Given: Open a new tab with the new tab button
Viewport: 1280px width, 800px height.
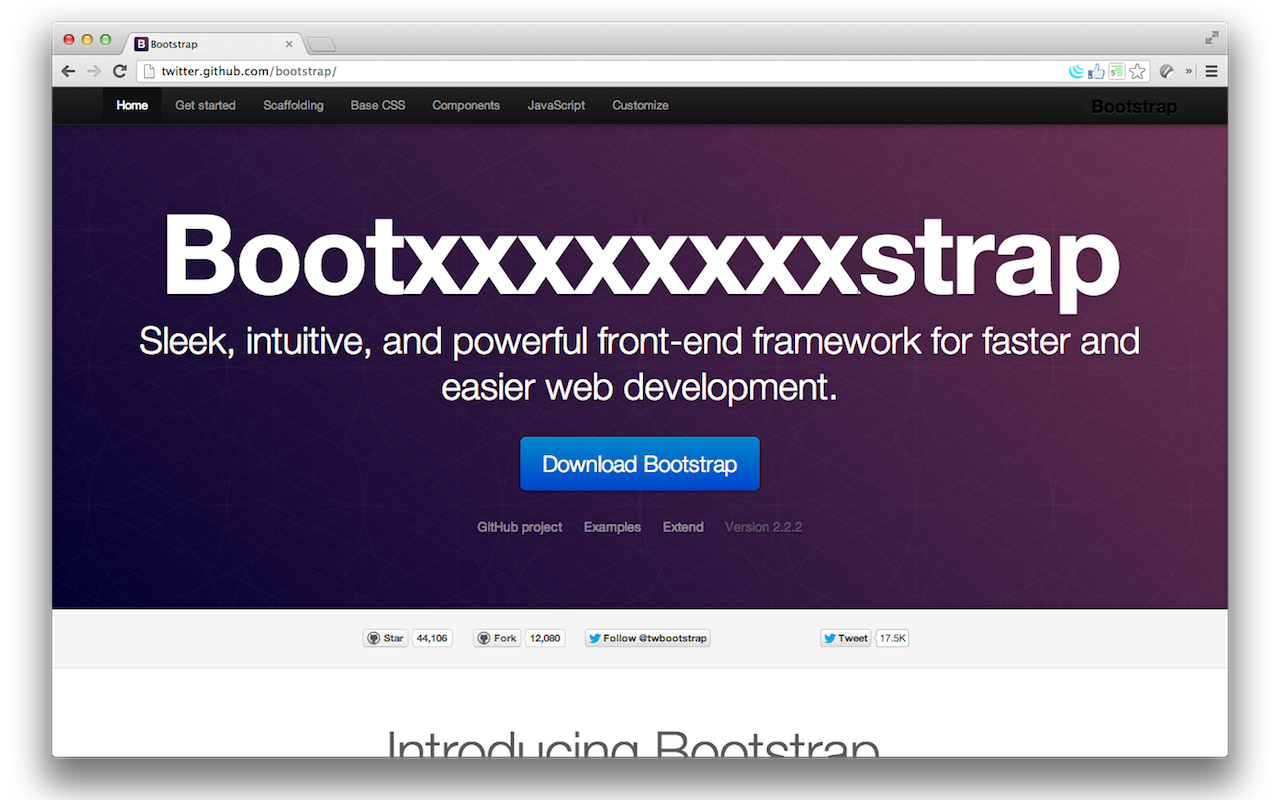Looking at the screenshot, I should pos(321,44).
